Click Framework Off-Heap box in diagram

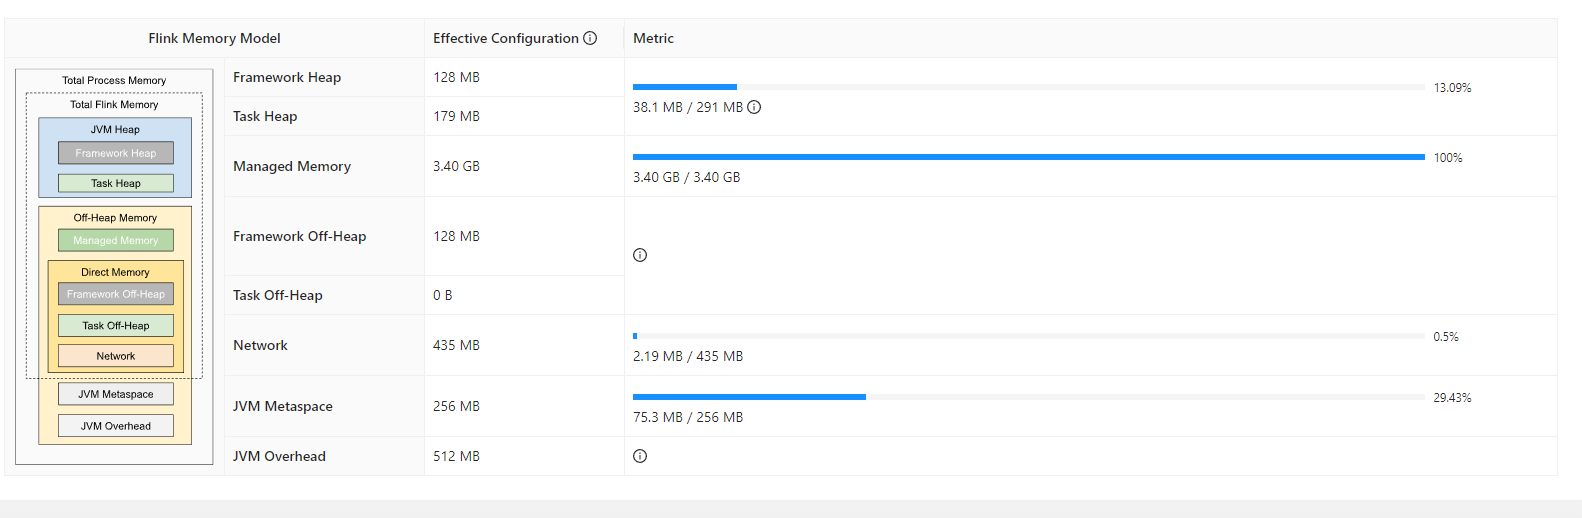(116, 294)
